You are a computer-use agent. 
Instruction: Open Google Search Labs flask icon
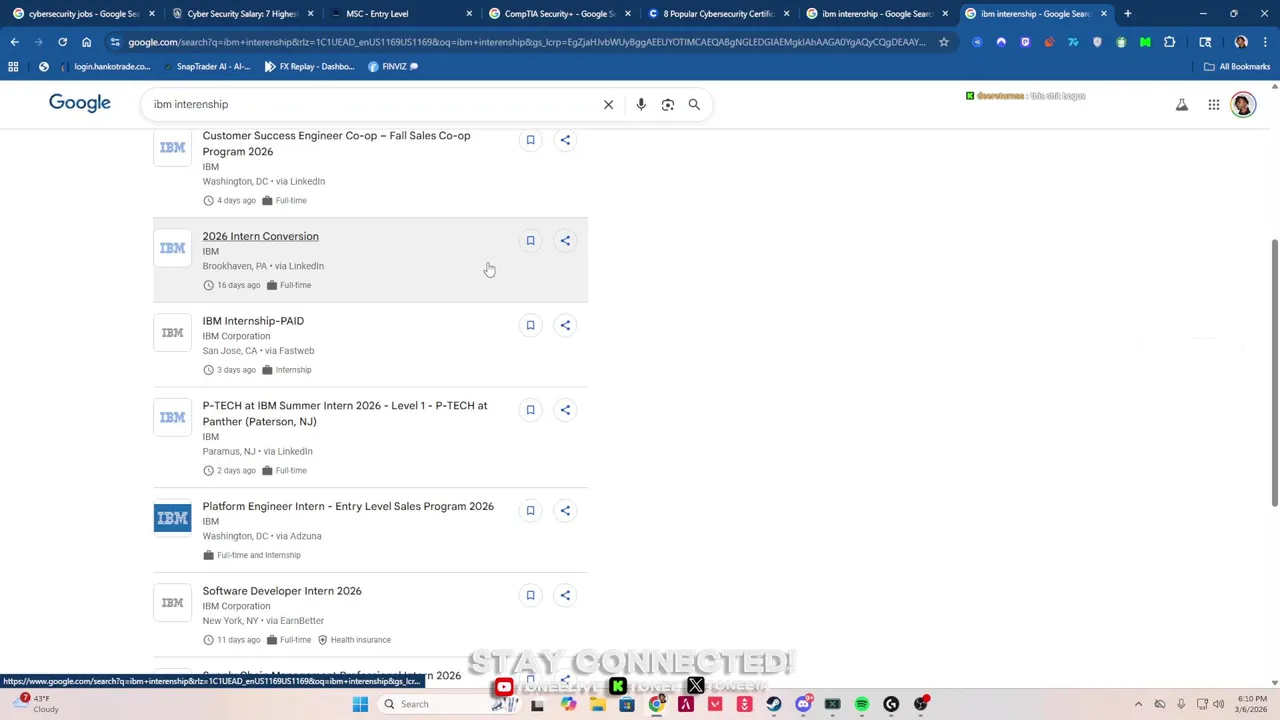pyautogui.click(x=1182, y=105)
